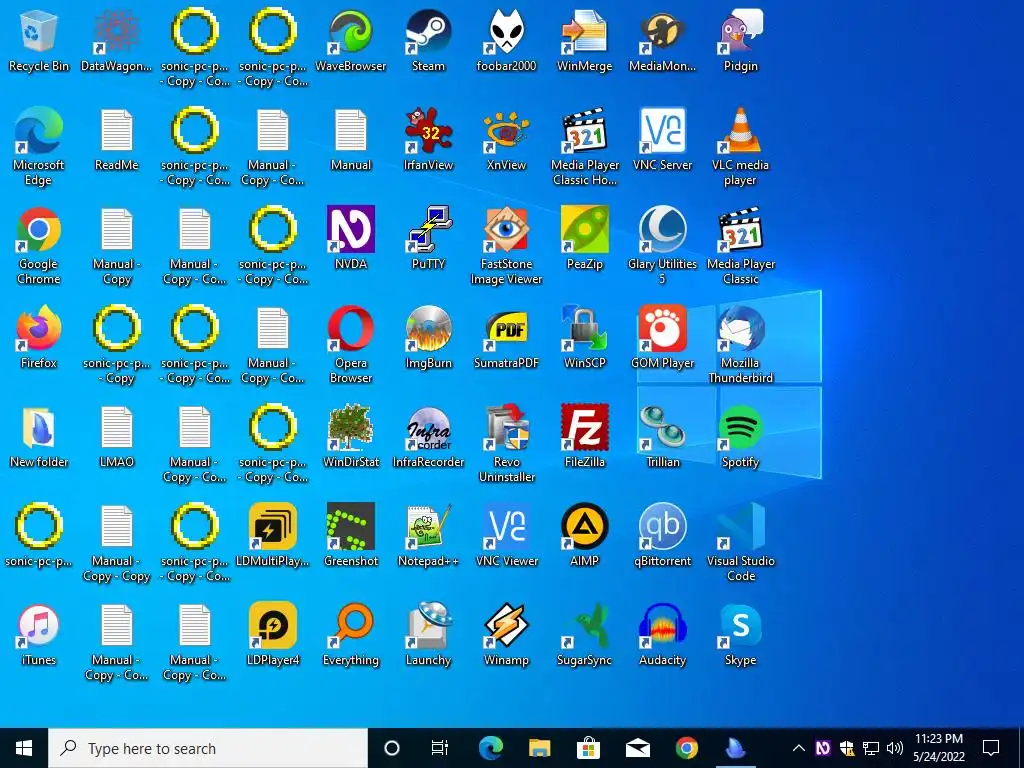The image size is (1024, 768).
Task: Open the notification center
Action: (x=991, y=748)
